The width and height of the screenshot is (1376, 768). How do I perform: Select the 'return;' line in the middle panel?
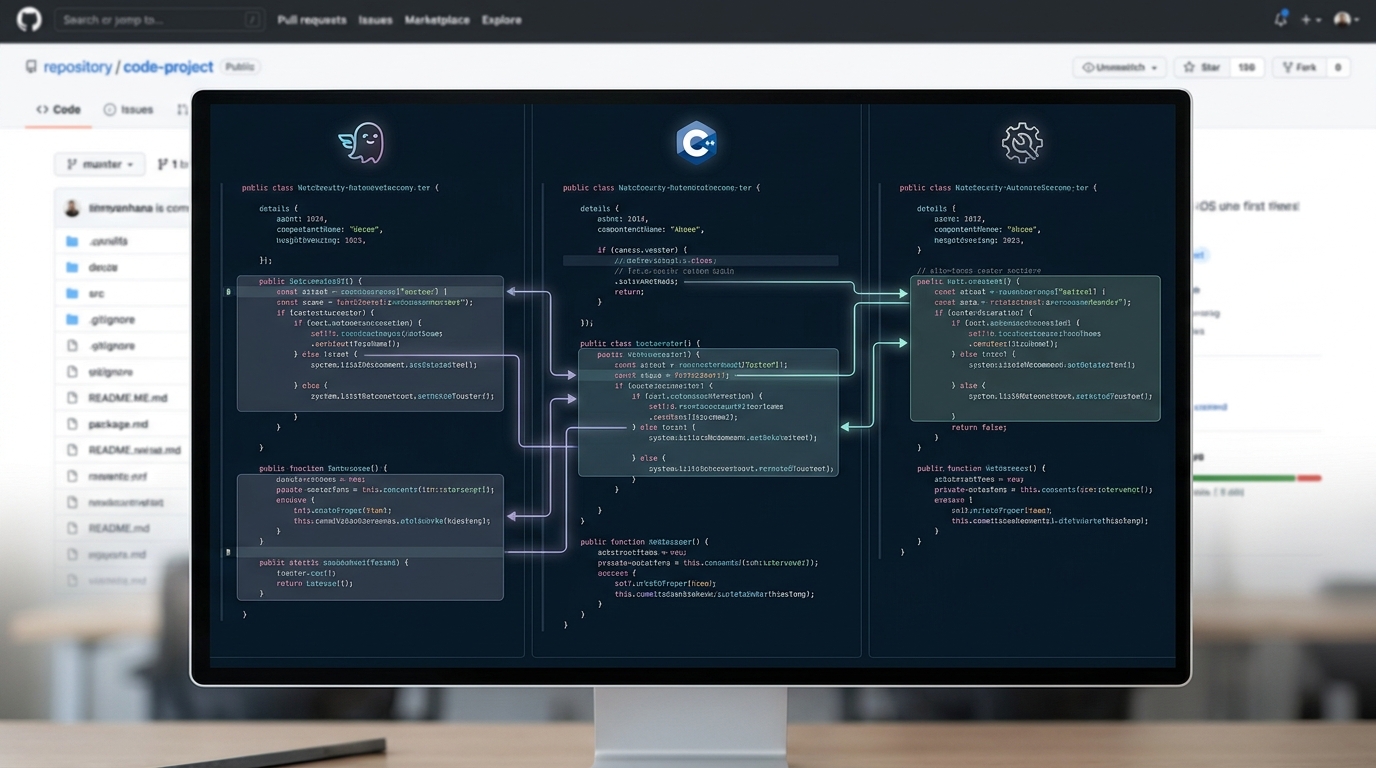629,292
